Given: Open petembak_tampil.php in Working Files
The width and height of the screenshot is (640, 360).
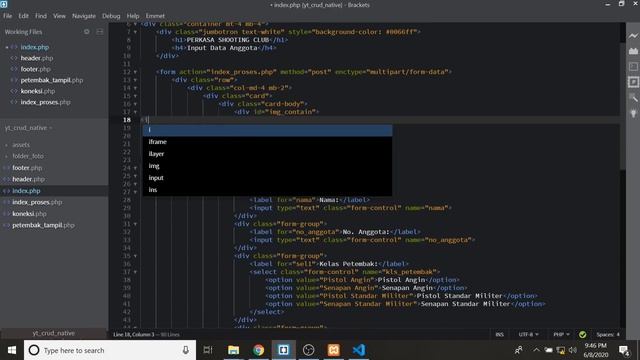Looking at the screenshot, I should tap(52, 80).
